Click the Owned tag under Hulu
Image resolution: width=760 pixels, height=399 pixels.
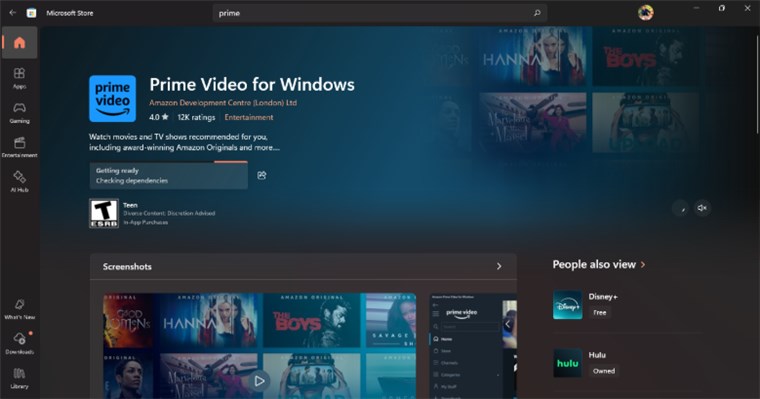pos(604,371)
